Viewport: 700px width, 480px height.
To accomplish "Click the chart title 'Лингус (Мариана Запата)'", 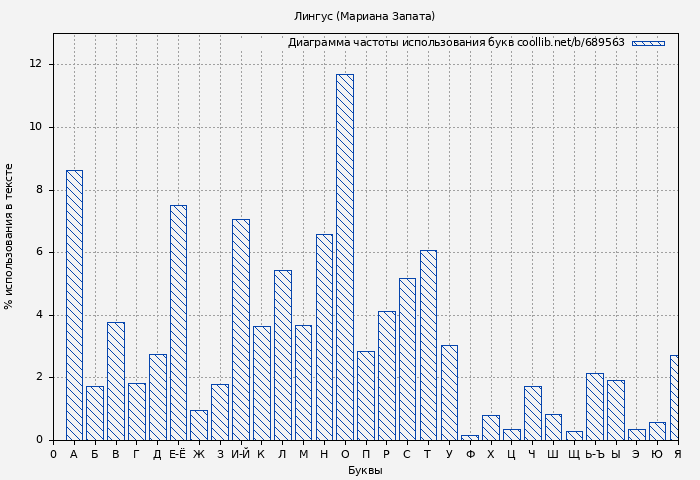I will (x=364, y=16).
